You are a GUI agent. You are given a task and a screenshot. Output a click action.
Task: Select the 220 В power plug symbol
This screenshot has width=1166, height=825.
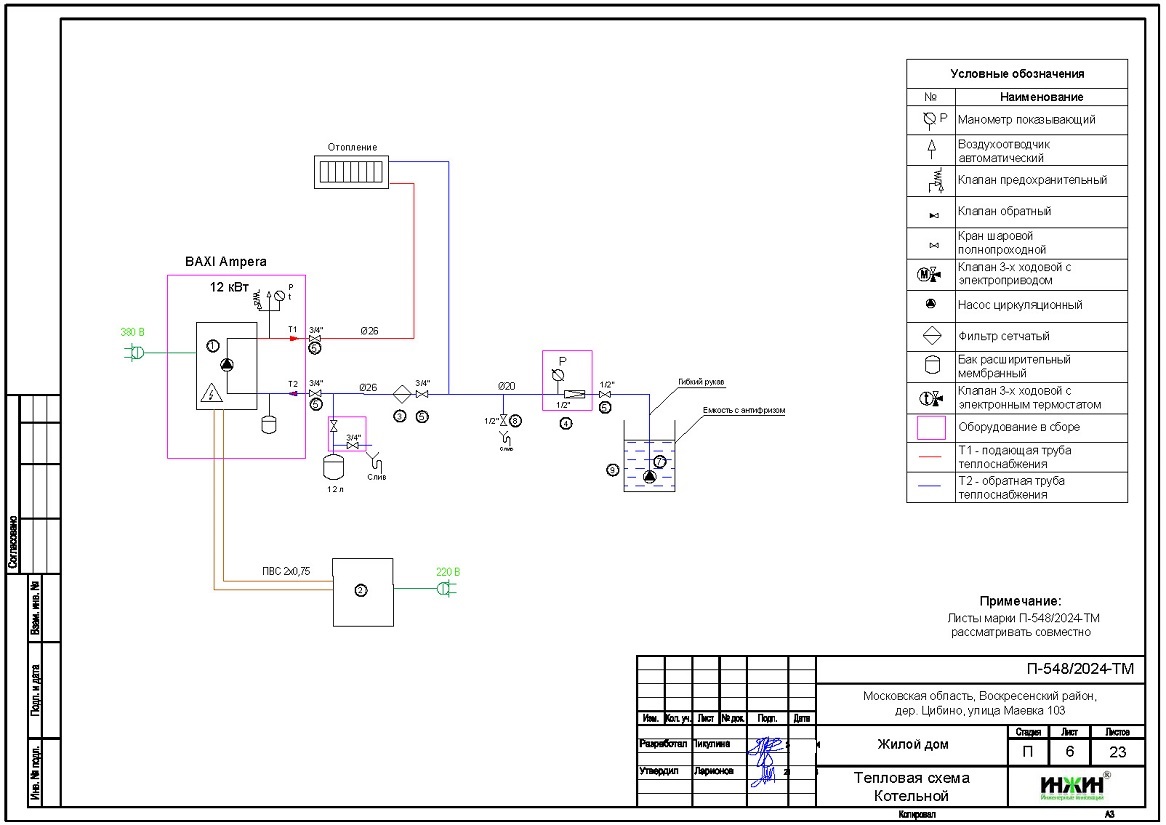(446, 590)
